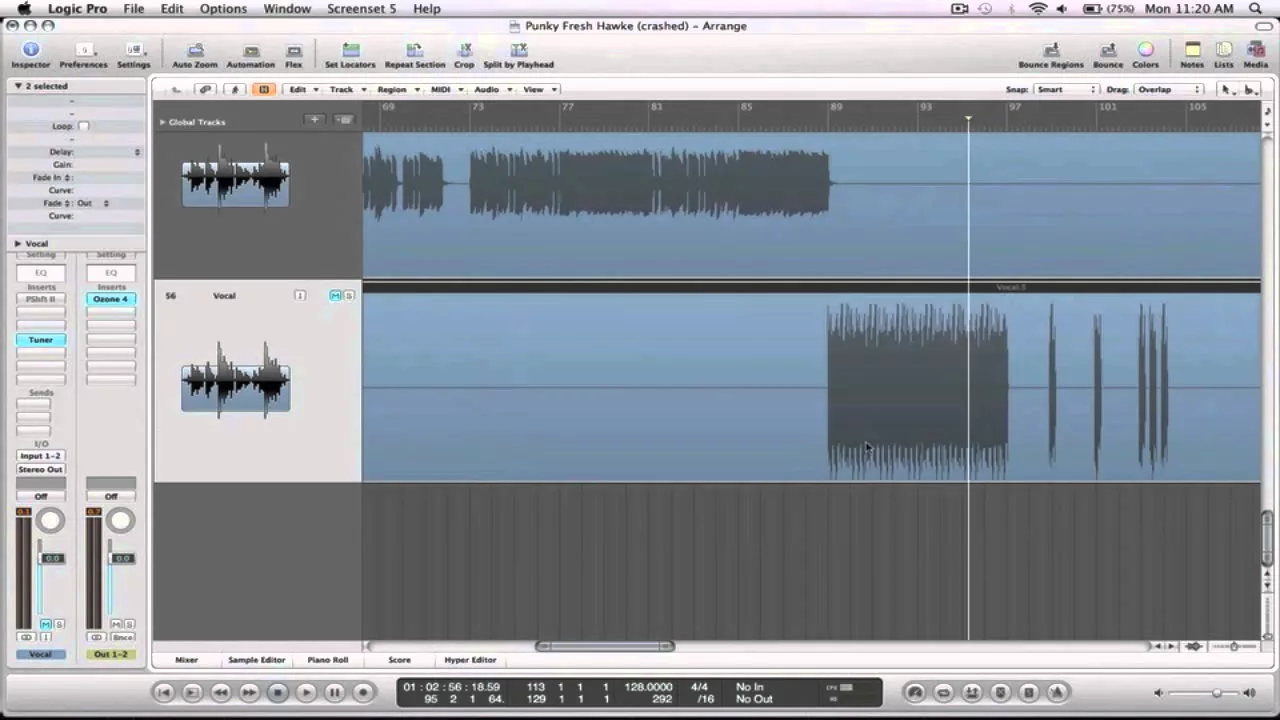Viewport: 1280px width, 720px height.
Task: Click the Bnce button on Out 1-2 strip
Action: [x=122, y=637]
